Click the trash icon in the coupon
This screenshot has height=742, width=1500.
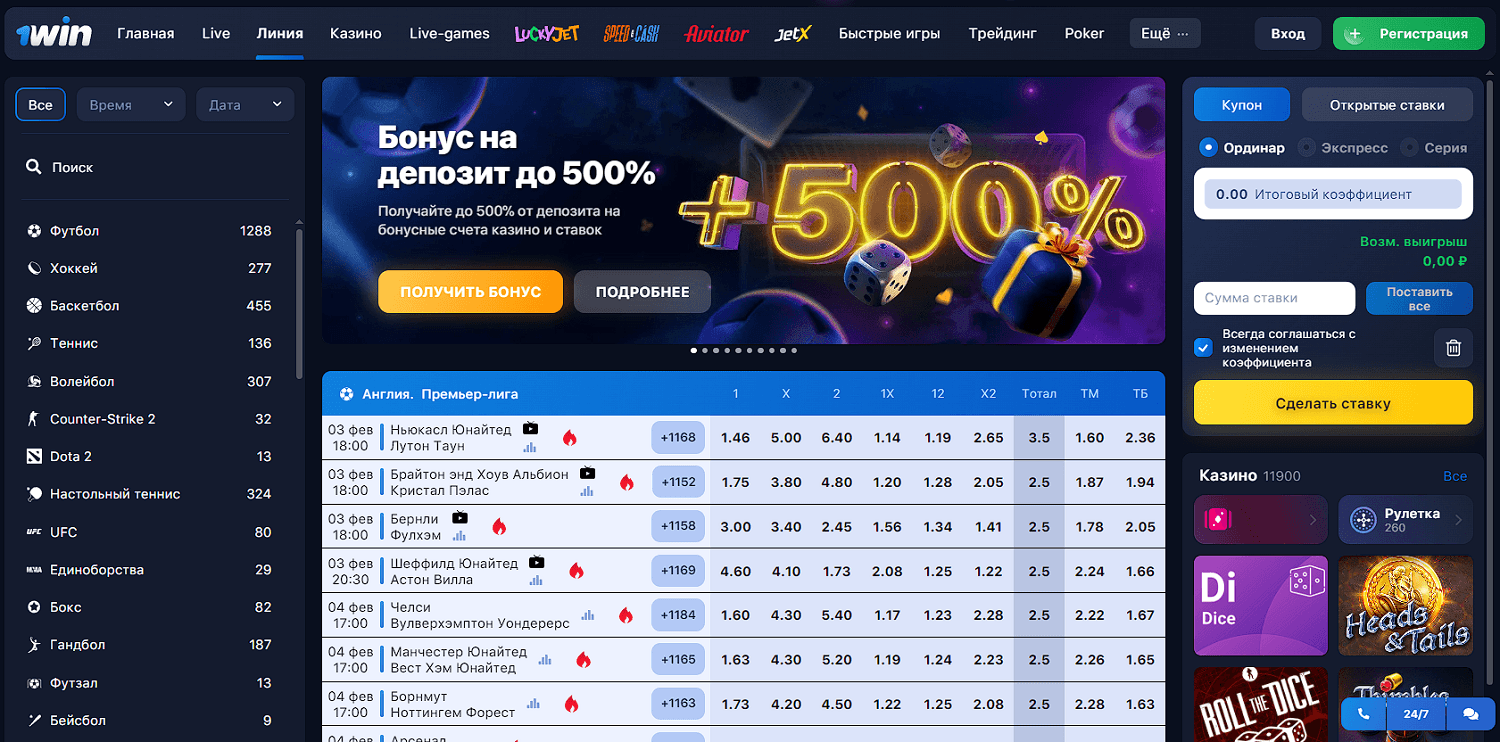click(1453, 348)
